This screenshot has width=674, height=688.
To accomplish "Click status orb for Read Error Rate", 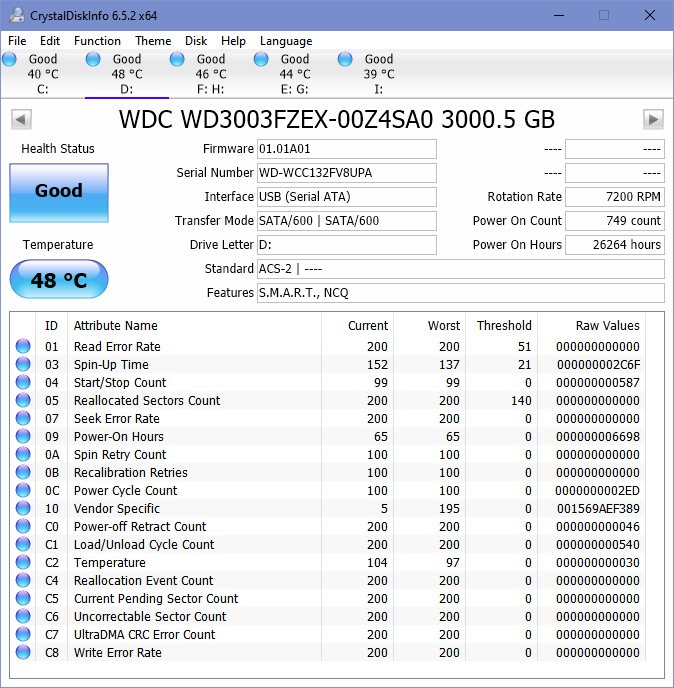I will click(x=23, y=346).
